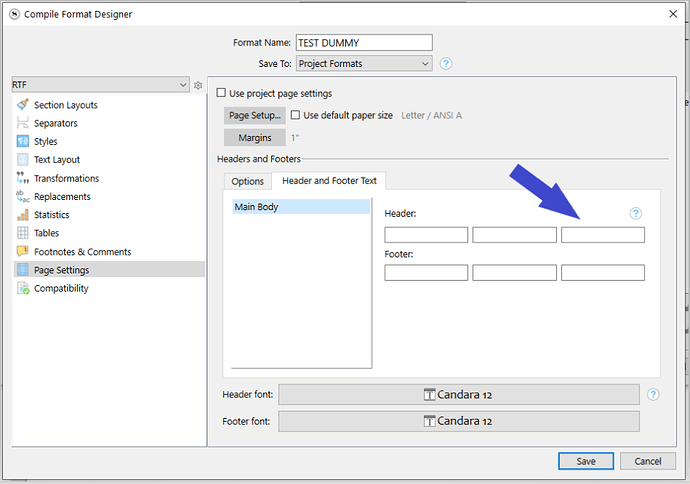
Task: Click the Section Layouts brush icon
Action: [22, 105]
